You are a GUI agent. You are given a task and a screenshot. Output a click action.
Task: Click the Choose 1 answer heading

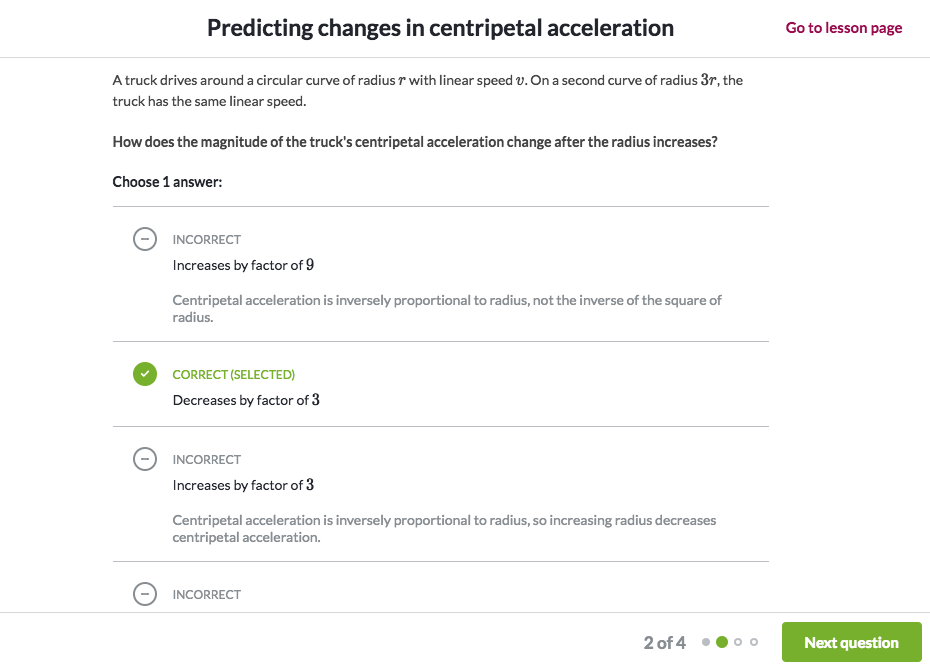(167, 182)
